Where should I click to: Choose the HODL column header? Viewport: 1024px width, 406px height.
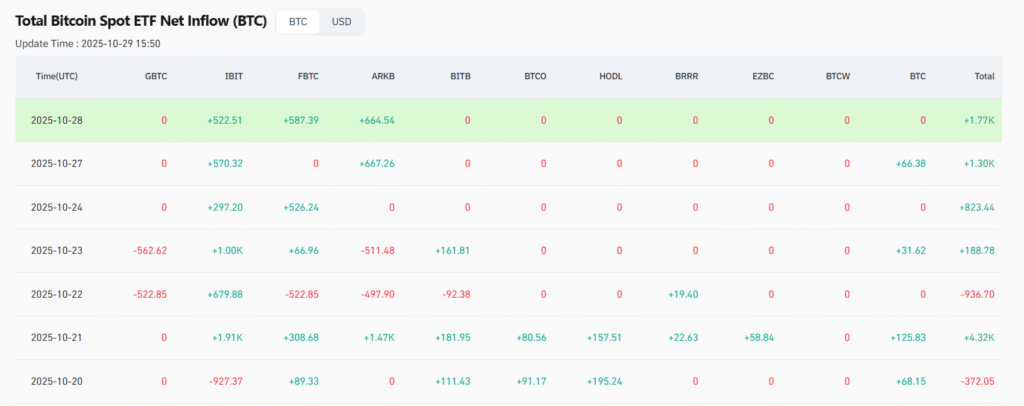pos(609,76)
